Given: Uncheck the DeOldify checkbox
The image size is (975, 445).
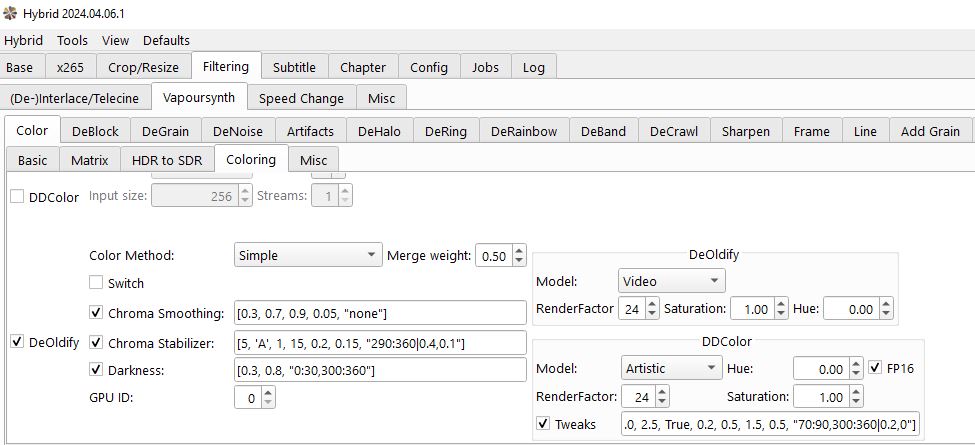Looking at the screenshot, I should point(17,342).
